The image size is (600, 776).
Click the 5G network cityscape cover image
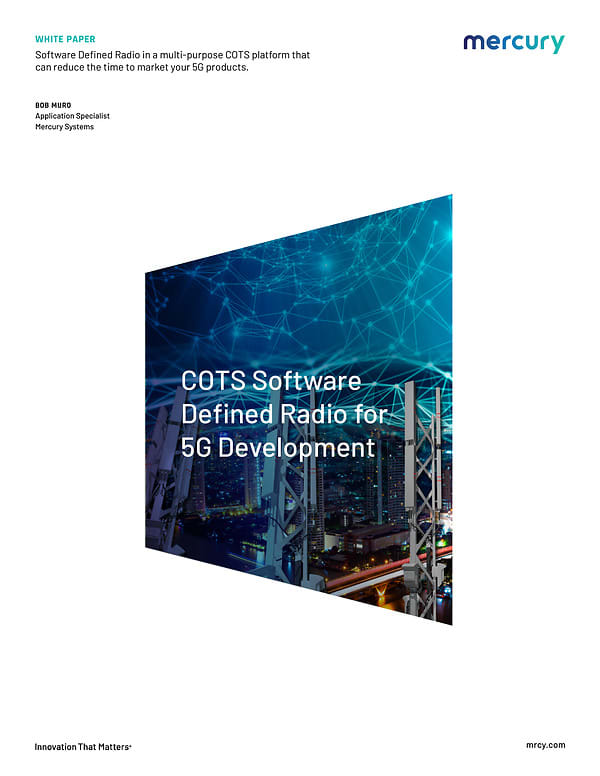pyautogui.click(x=299, y=410)
